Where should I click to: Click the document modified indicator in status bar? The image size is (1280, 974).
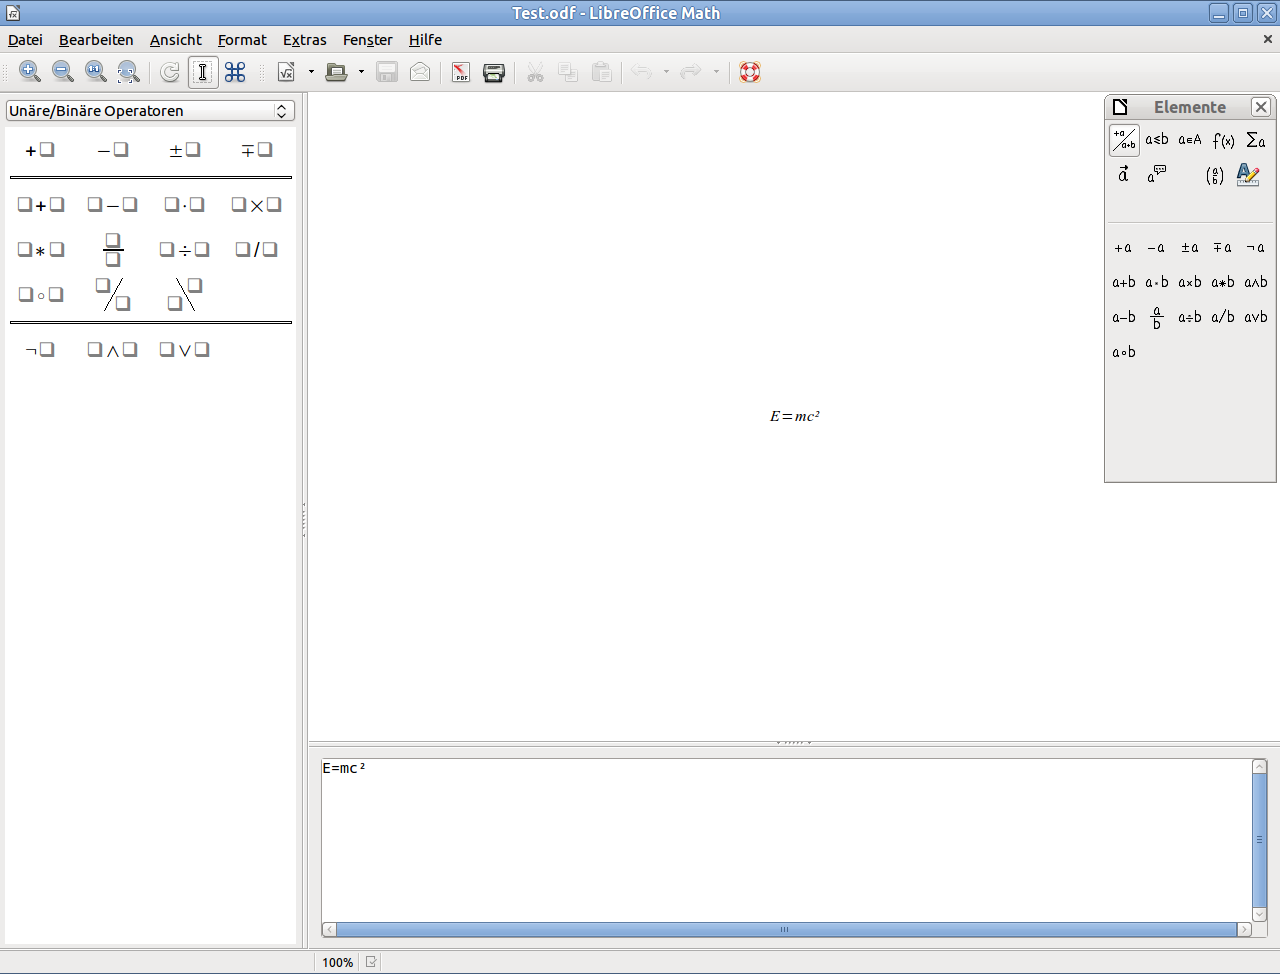[371, 962]
